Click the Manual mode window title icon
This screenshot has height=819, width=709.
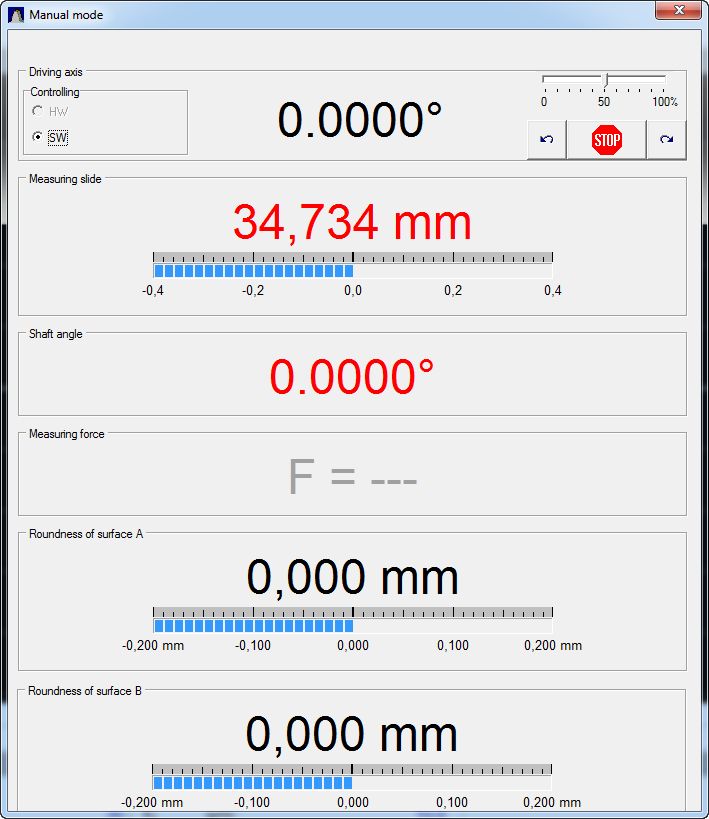(17, 15)
